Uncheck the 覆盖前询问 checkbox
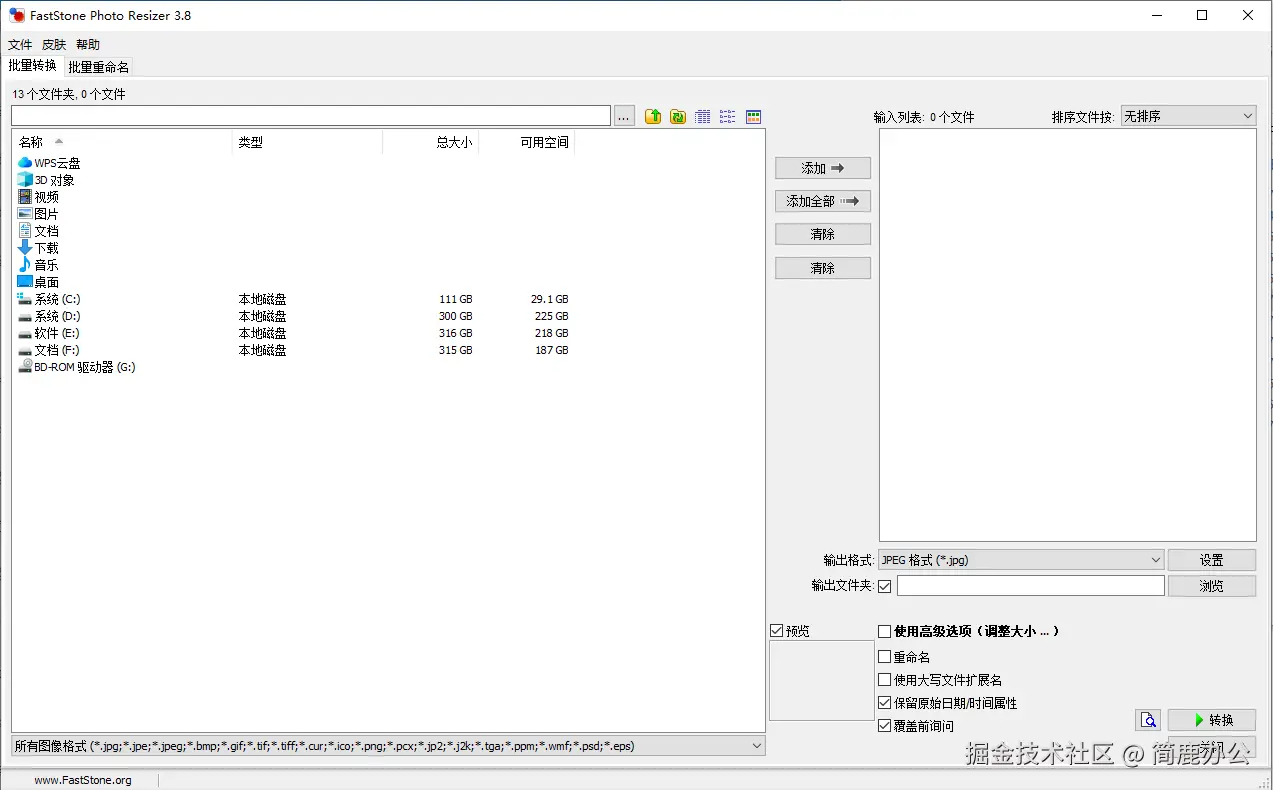1273x790 pixels. [885, 726]
